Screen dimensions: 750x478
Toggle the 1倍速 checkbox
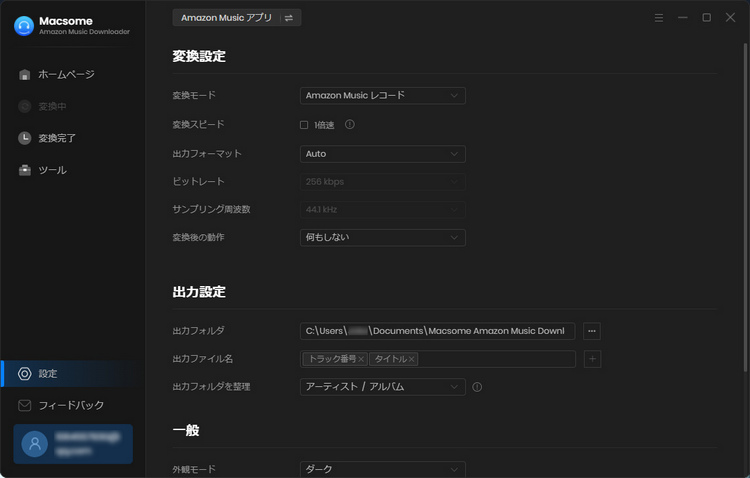[304, 125]
